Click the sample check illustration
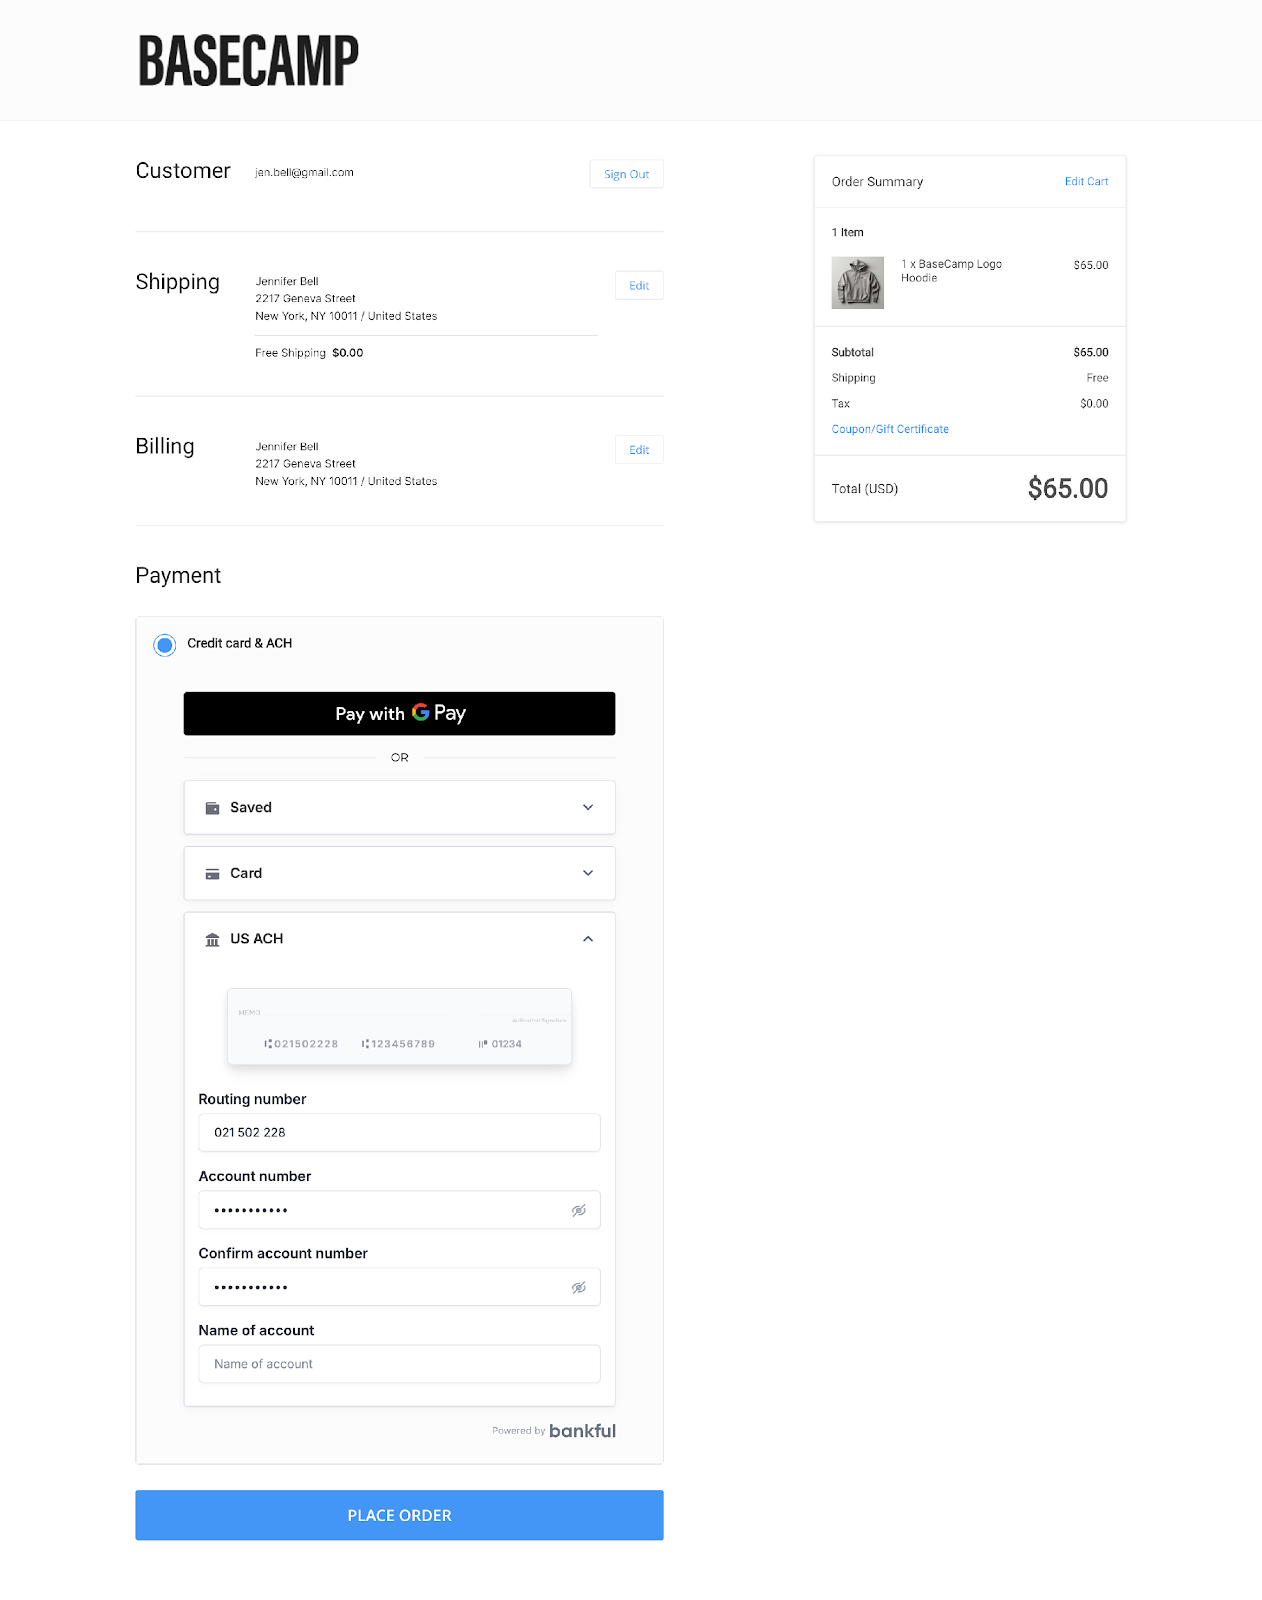The image size is (1262, 1600). (399, 1027)
